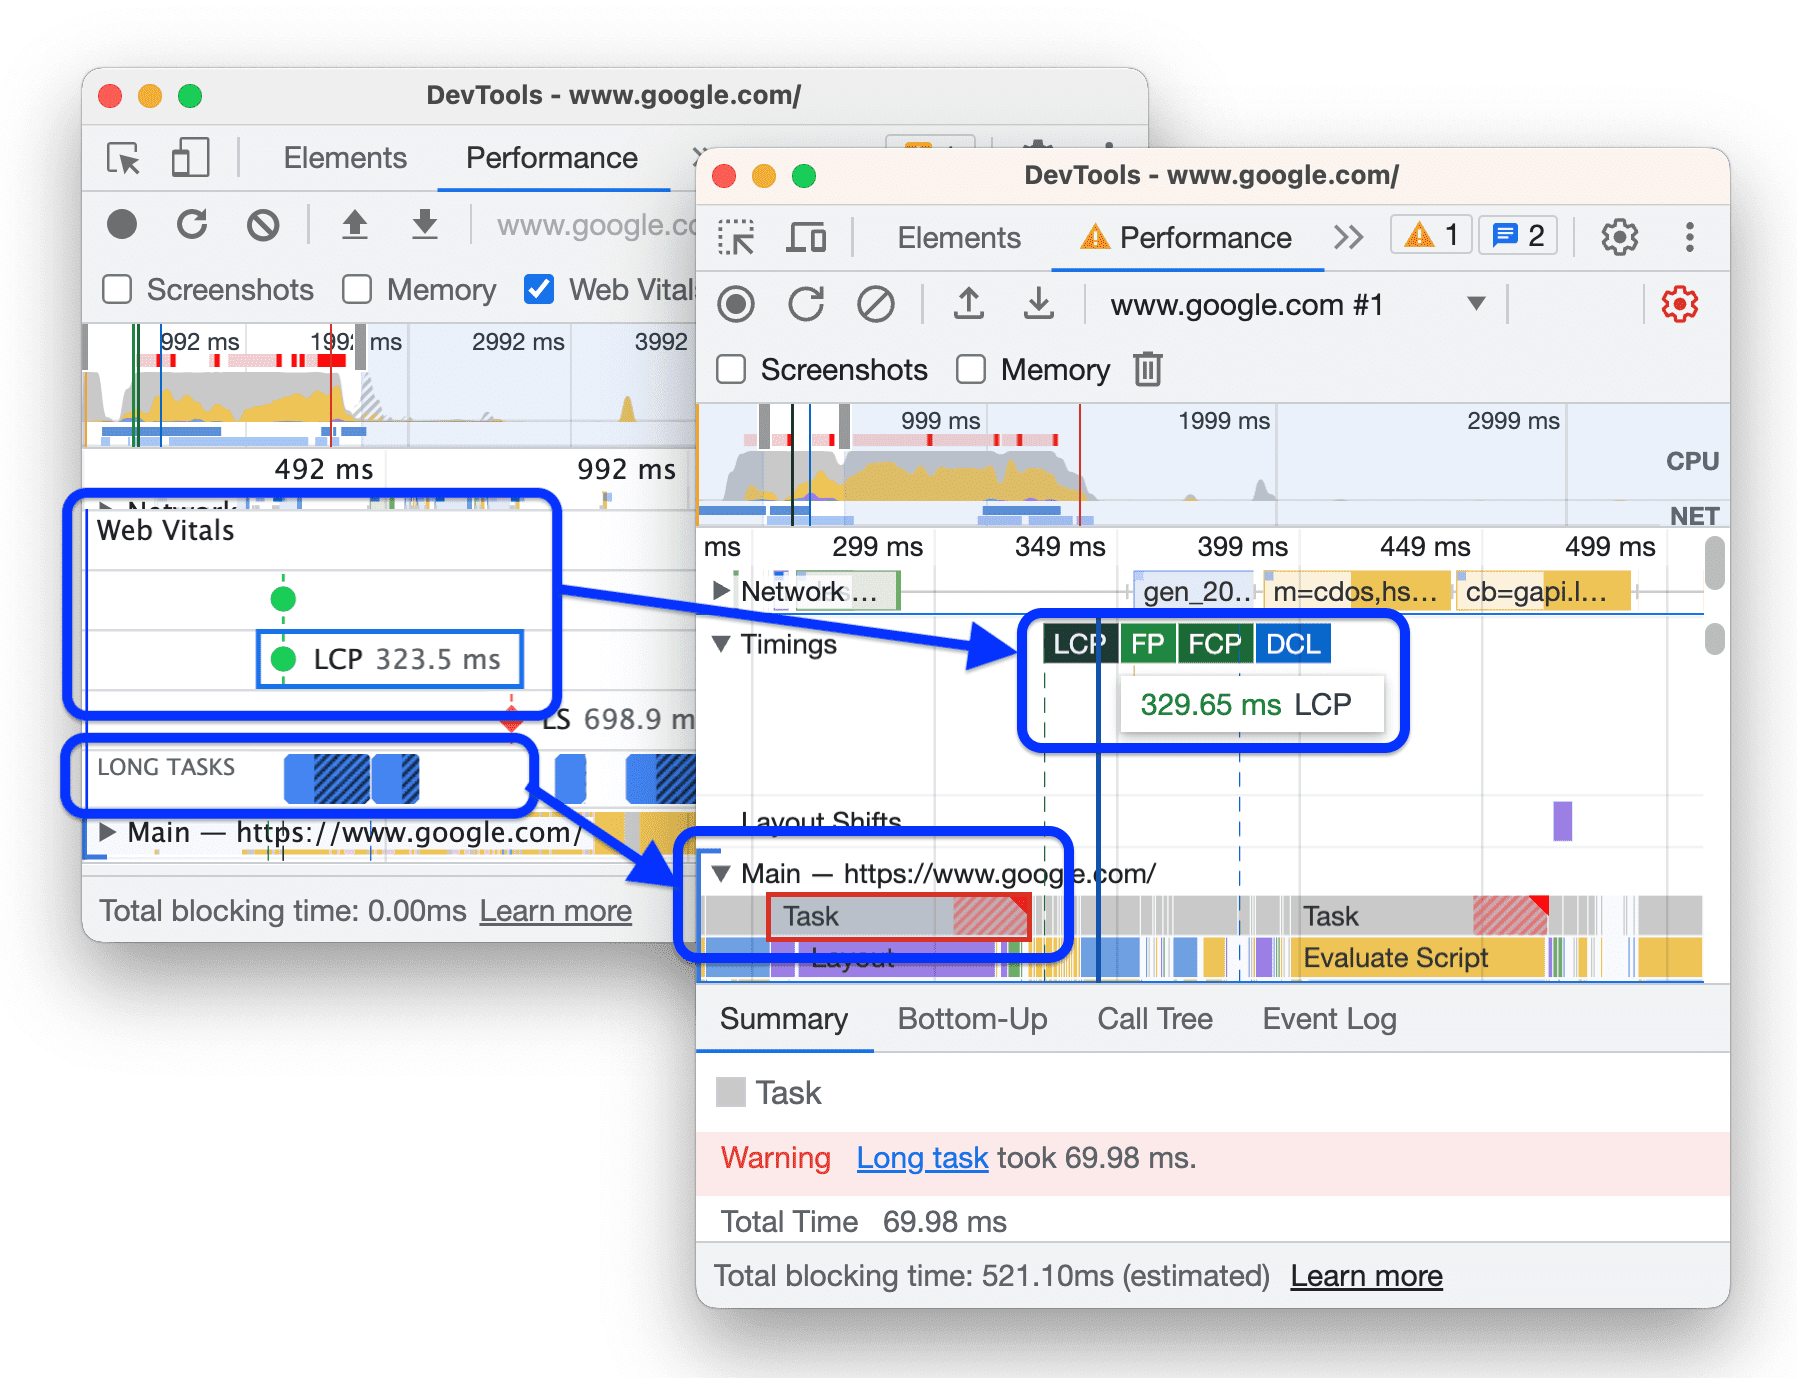
Task: Expand the Network track
Action: pyautogui.click(x=719, y=591)
